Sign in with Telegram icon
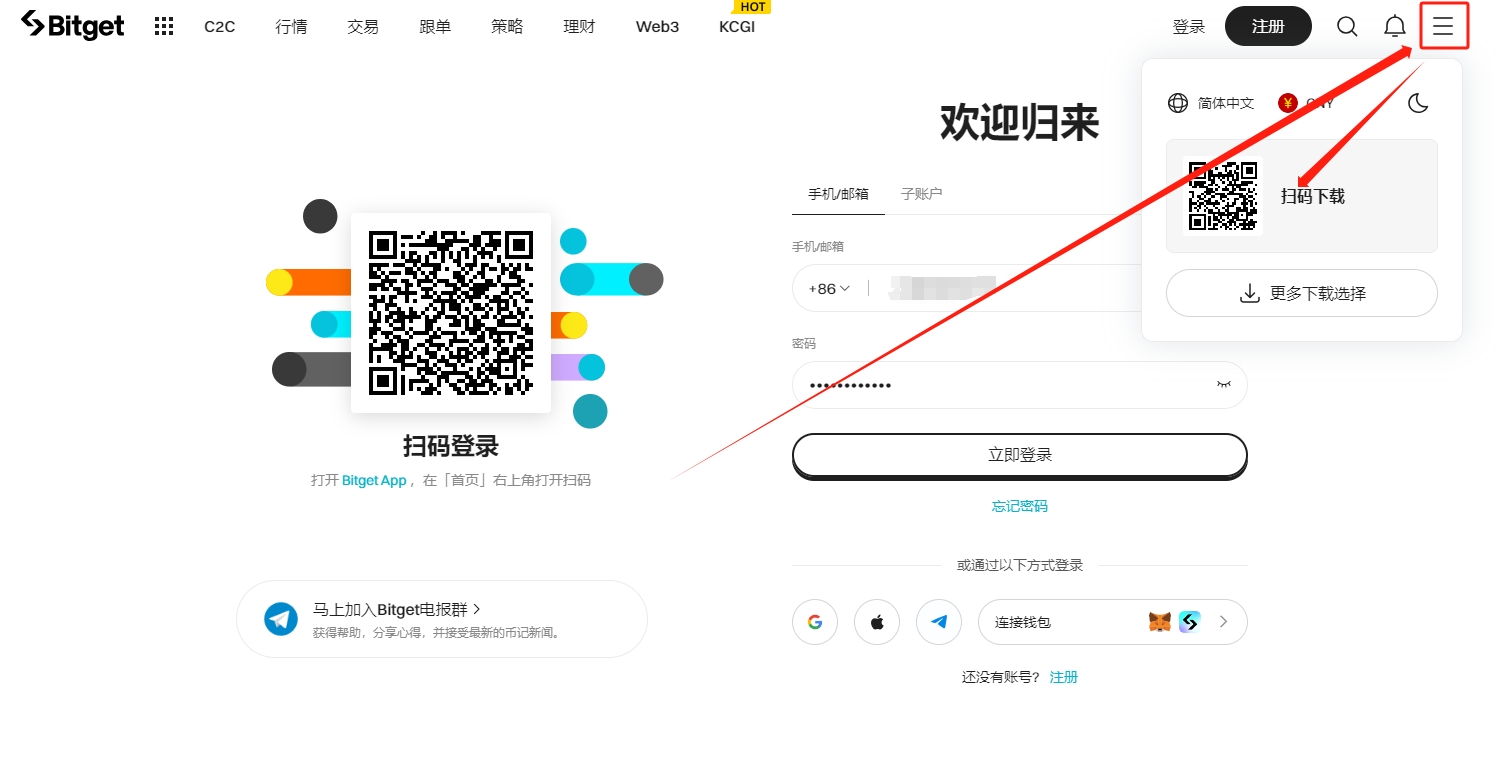 pyautogui.click(x=939, y=622)
